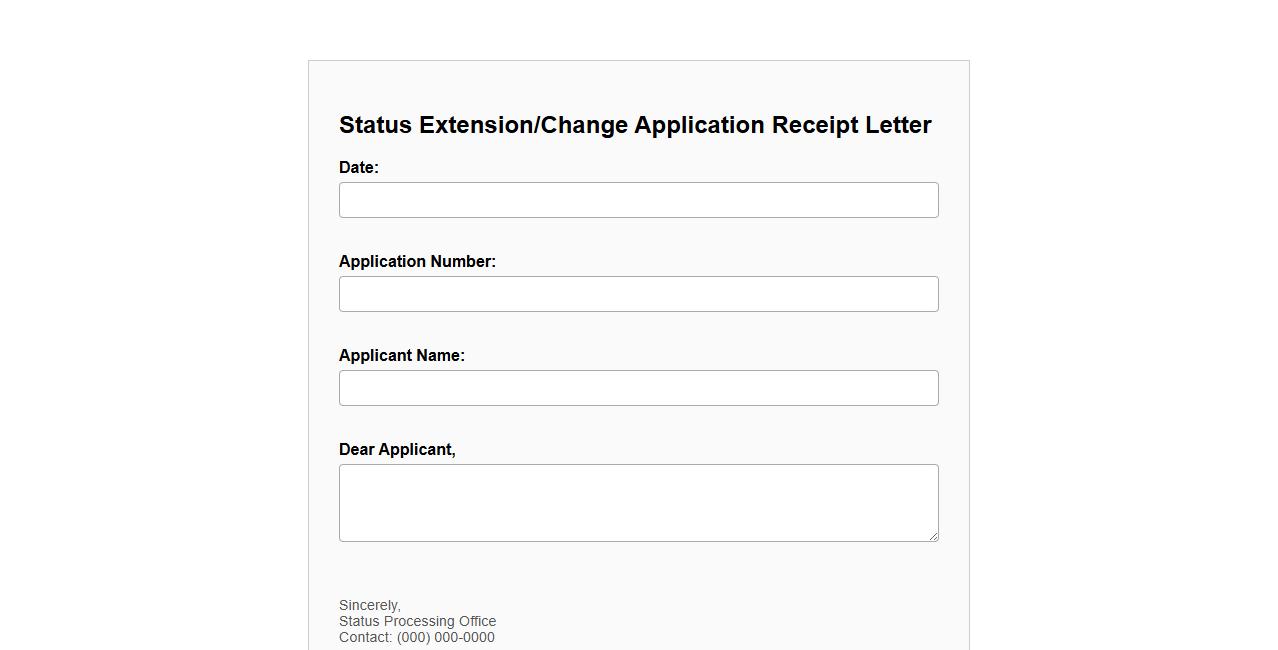Click the textarea resize handle corner
This screenshot has height=650, width=1278.
click(933, 536)
